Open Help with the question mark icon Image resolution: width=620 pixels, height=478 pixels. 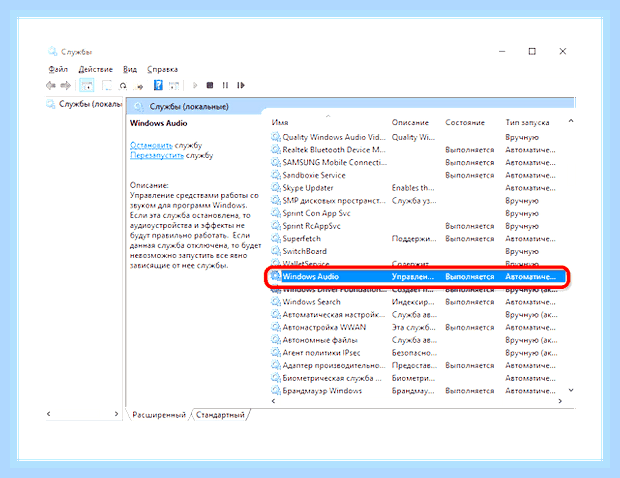(x=158, y=85)
